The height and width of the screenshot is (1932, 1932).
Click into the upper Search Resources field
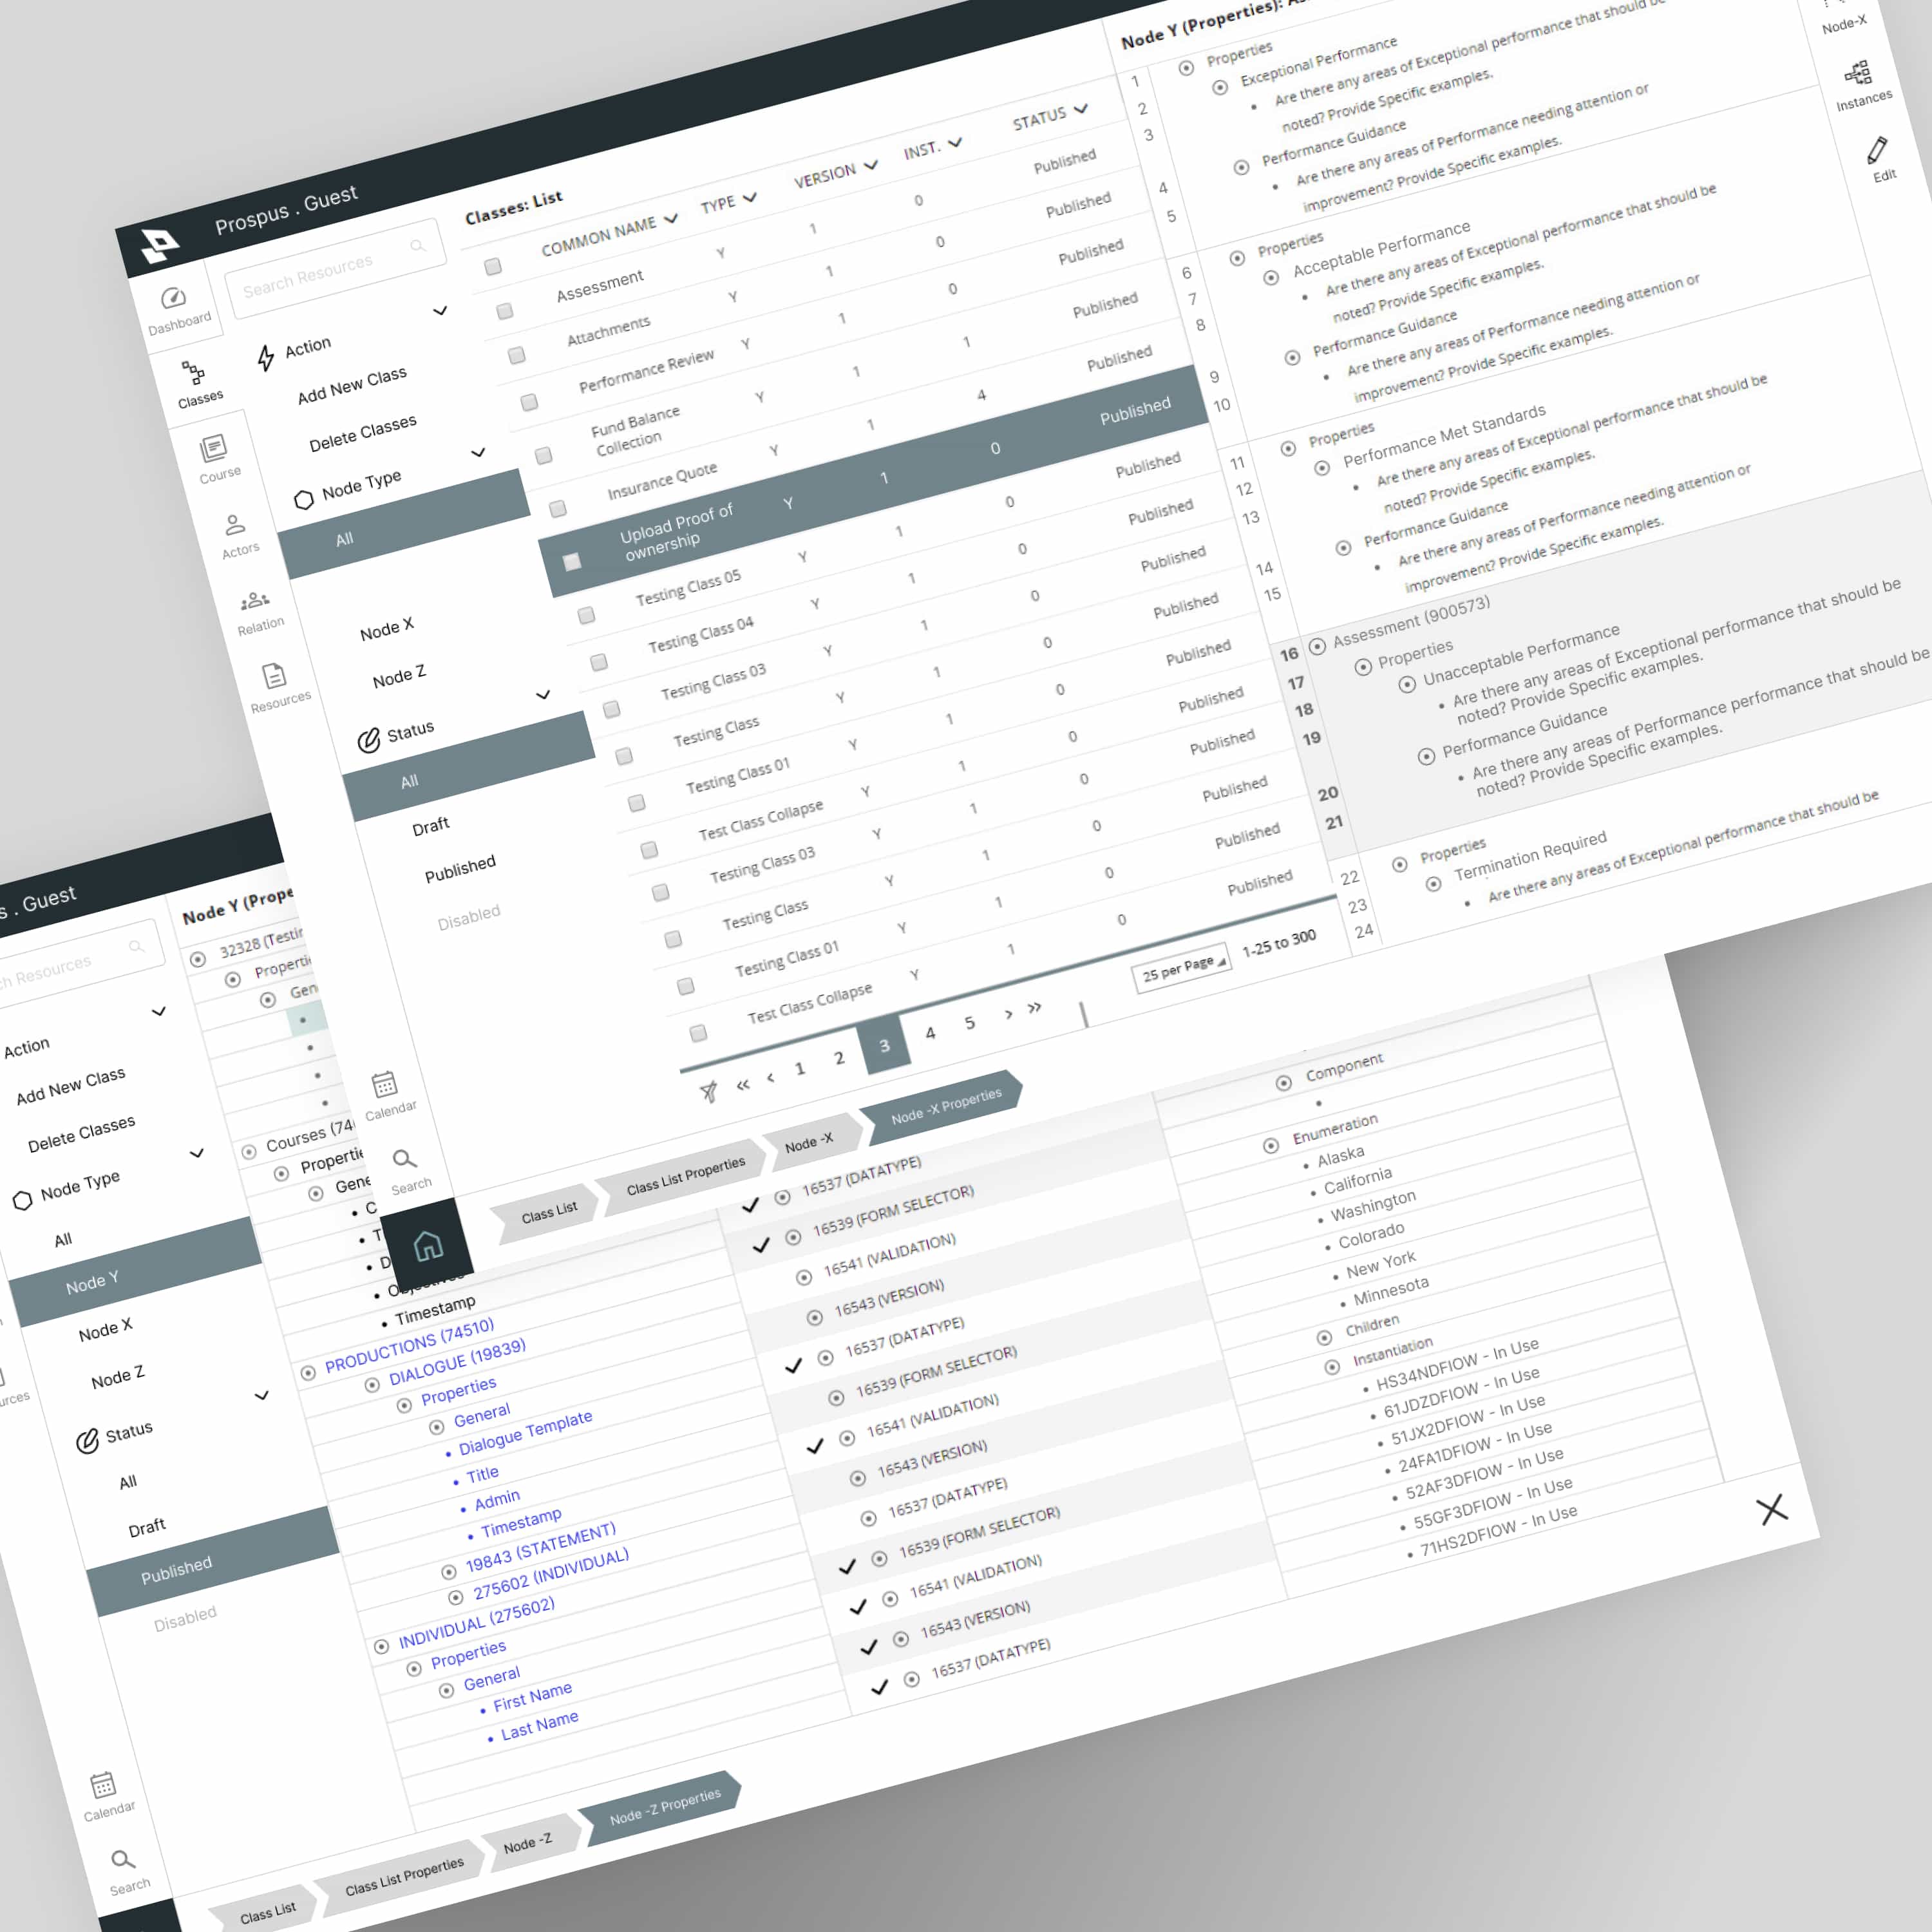click(x=335, y=269)
